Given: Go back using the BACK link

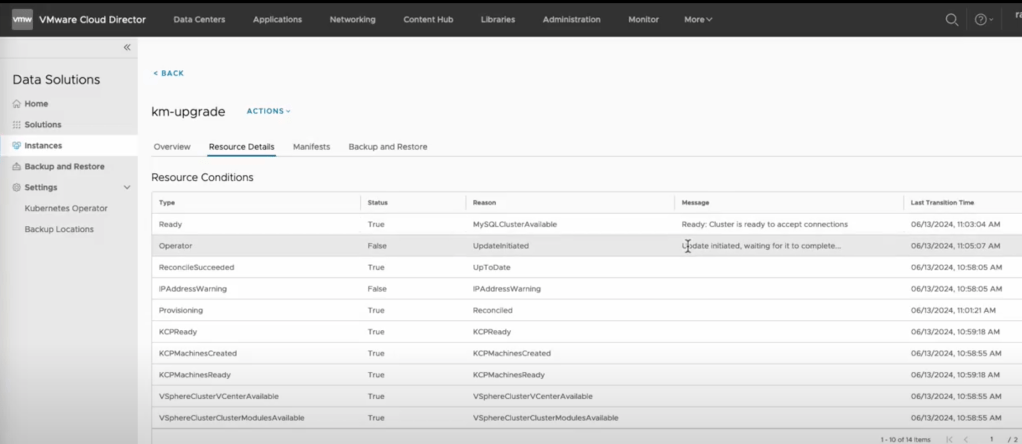Looking at the screenshot, I should [169, 73].
